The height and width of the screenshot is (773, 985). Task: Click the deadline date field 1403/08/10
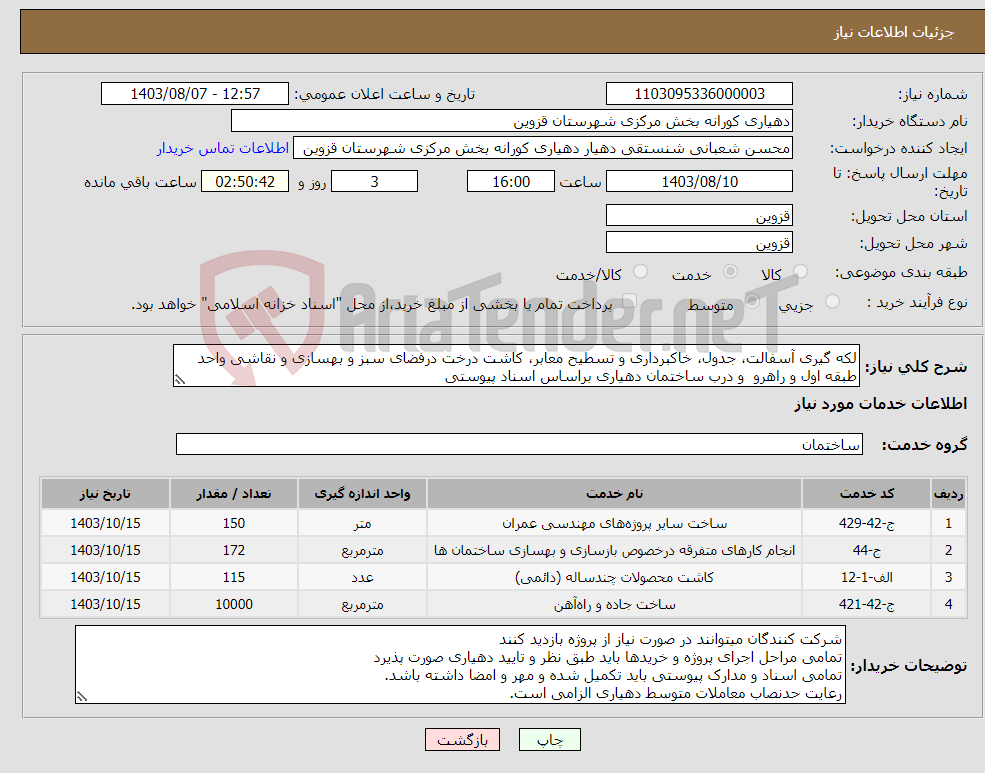(x=699, y=181)
